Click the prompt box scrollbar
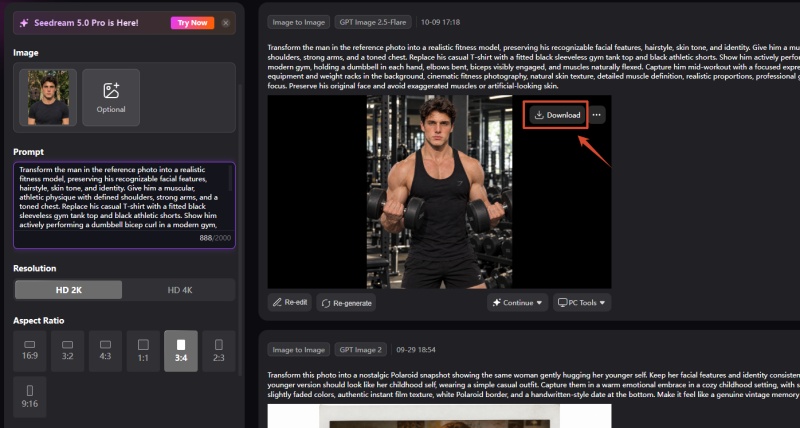This screenshot has height=428, width=800. click(x=230, y=178)
